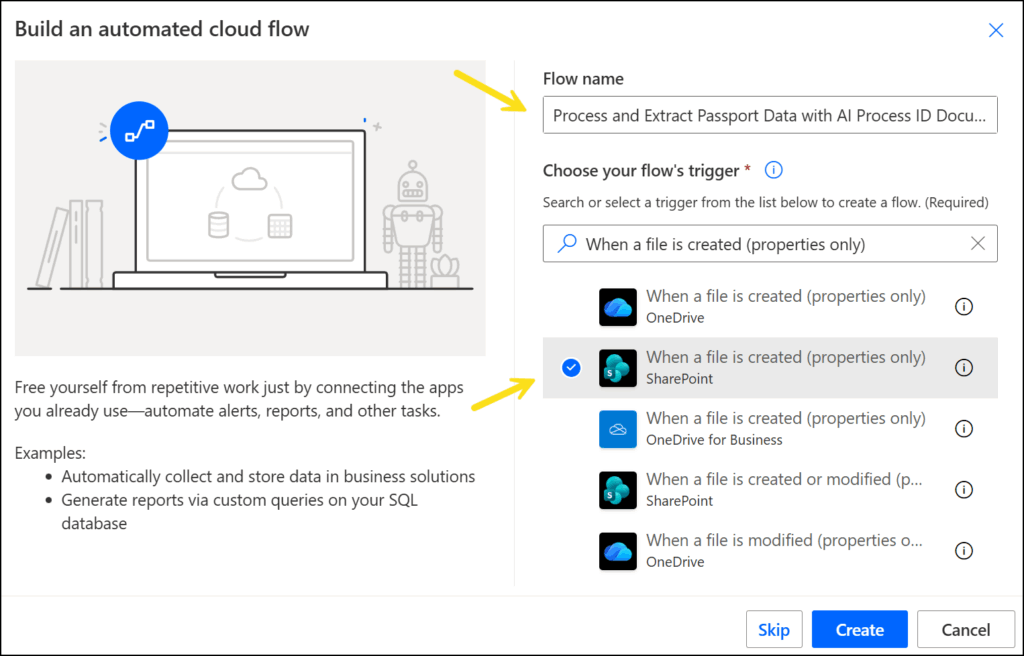The height and width of the screenshot is (656, 1024).
Task: Clear the trigger search box with X
Action: coord(978,243)
